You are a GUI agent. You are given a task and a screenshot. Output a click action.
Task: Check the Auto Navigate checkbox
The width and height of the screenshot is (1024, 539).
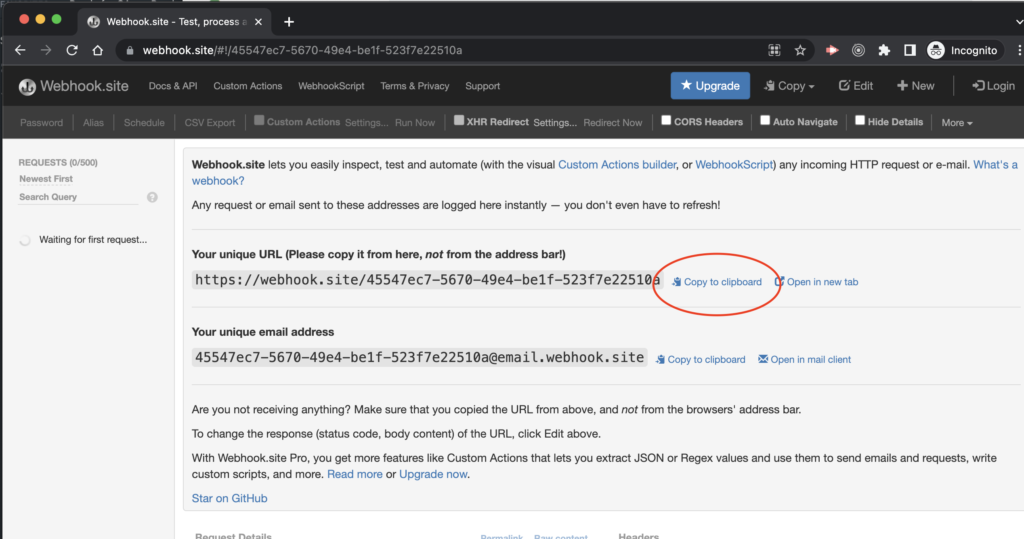pos(765,120)
